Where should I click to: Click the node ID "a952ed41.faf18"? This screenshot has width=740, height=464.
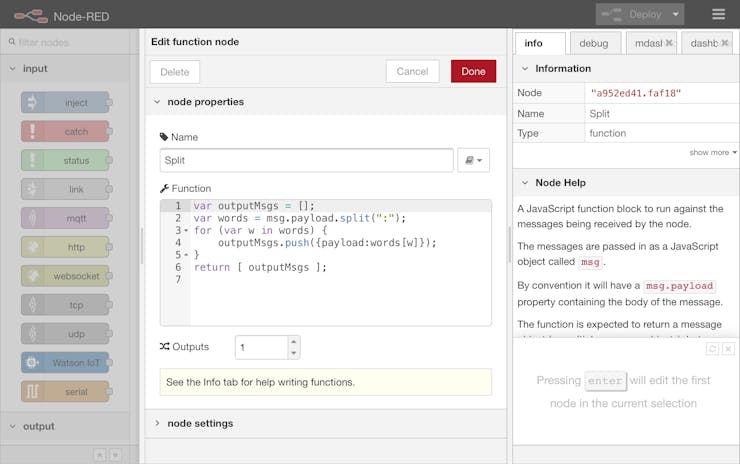tap(635, 93)
